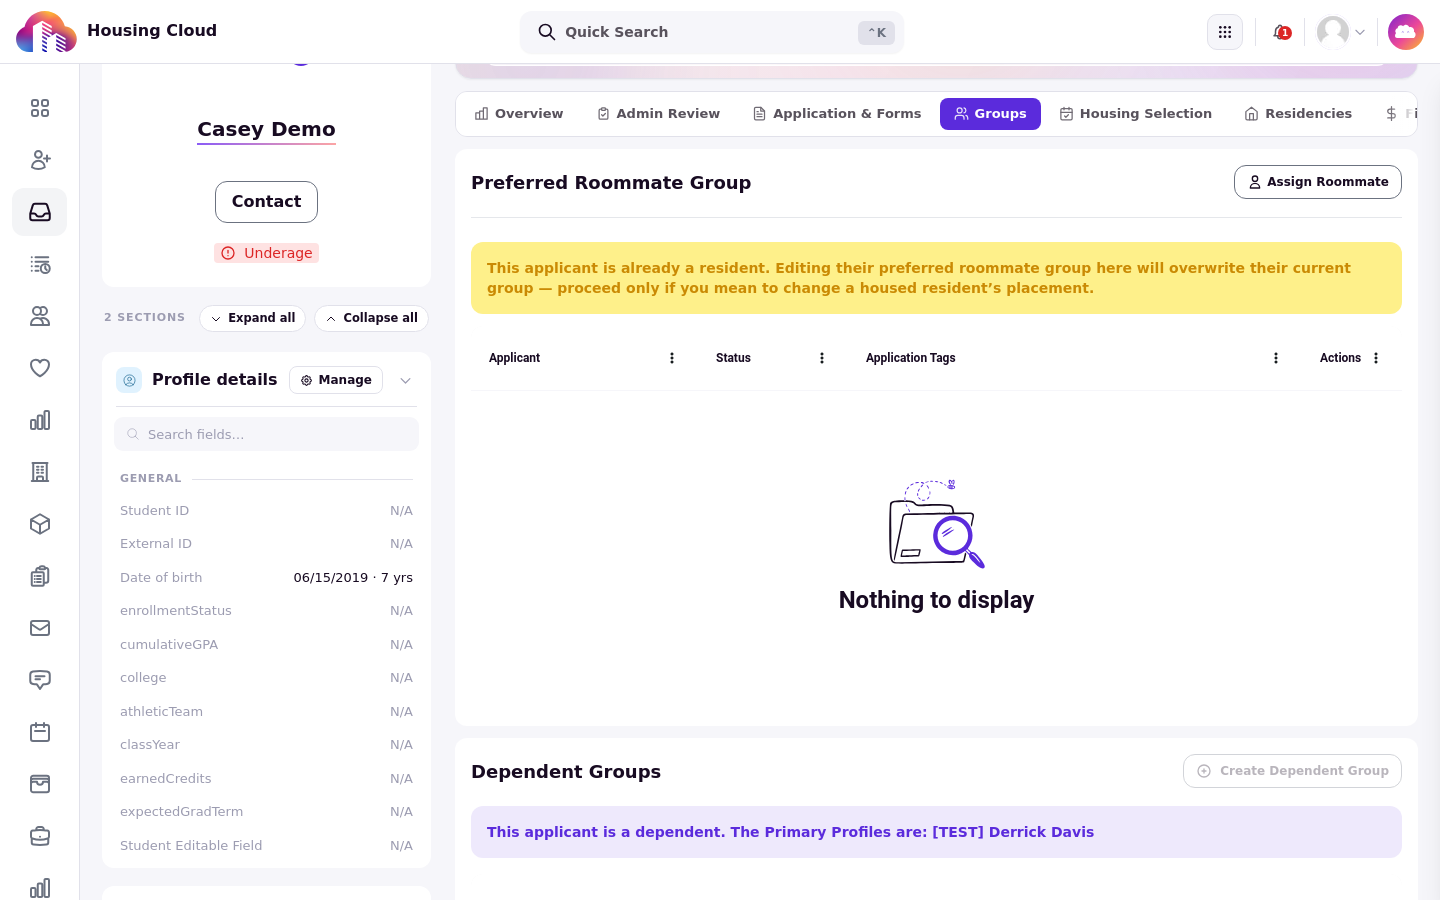Open Application Tags column options menu
Screen dimensions: 1440x900
pos(1276,358)
